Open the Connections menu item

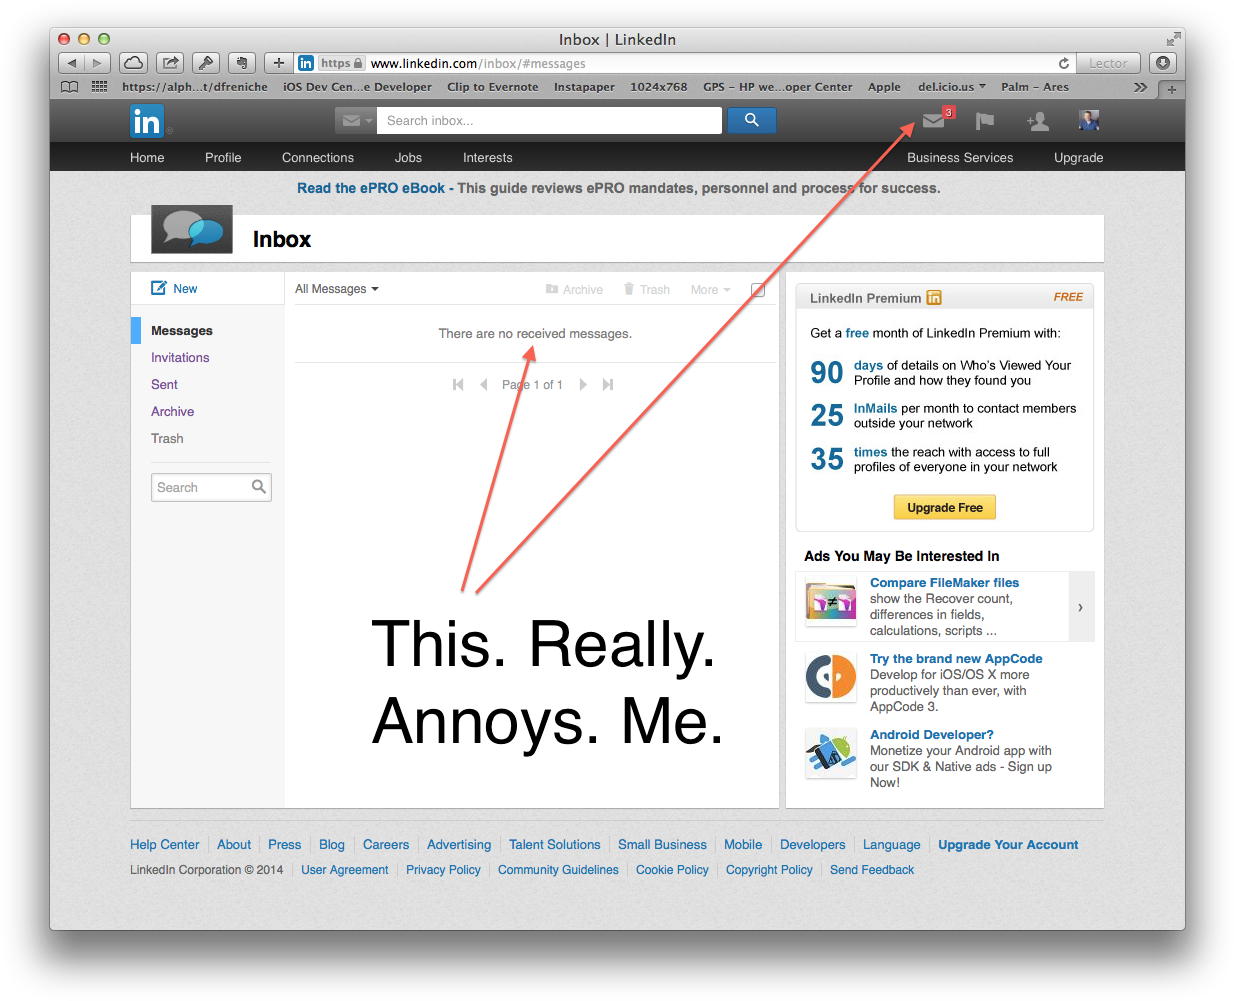click(x=317, y=158)
